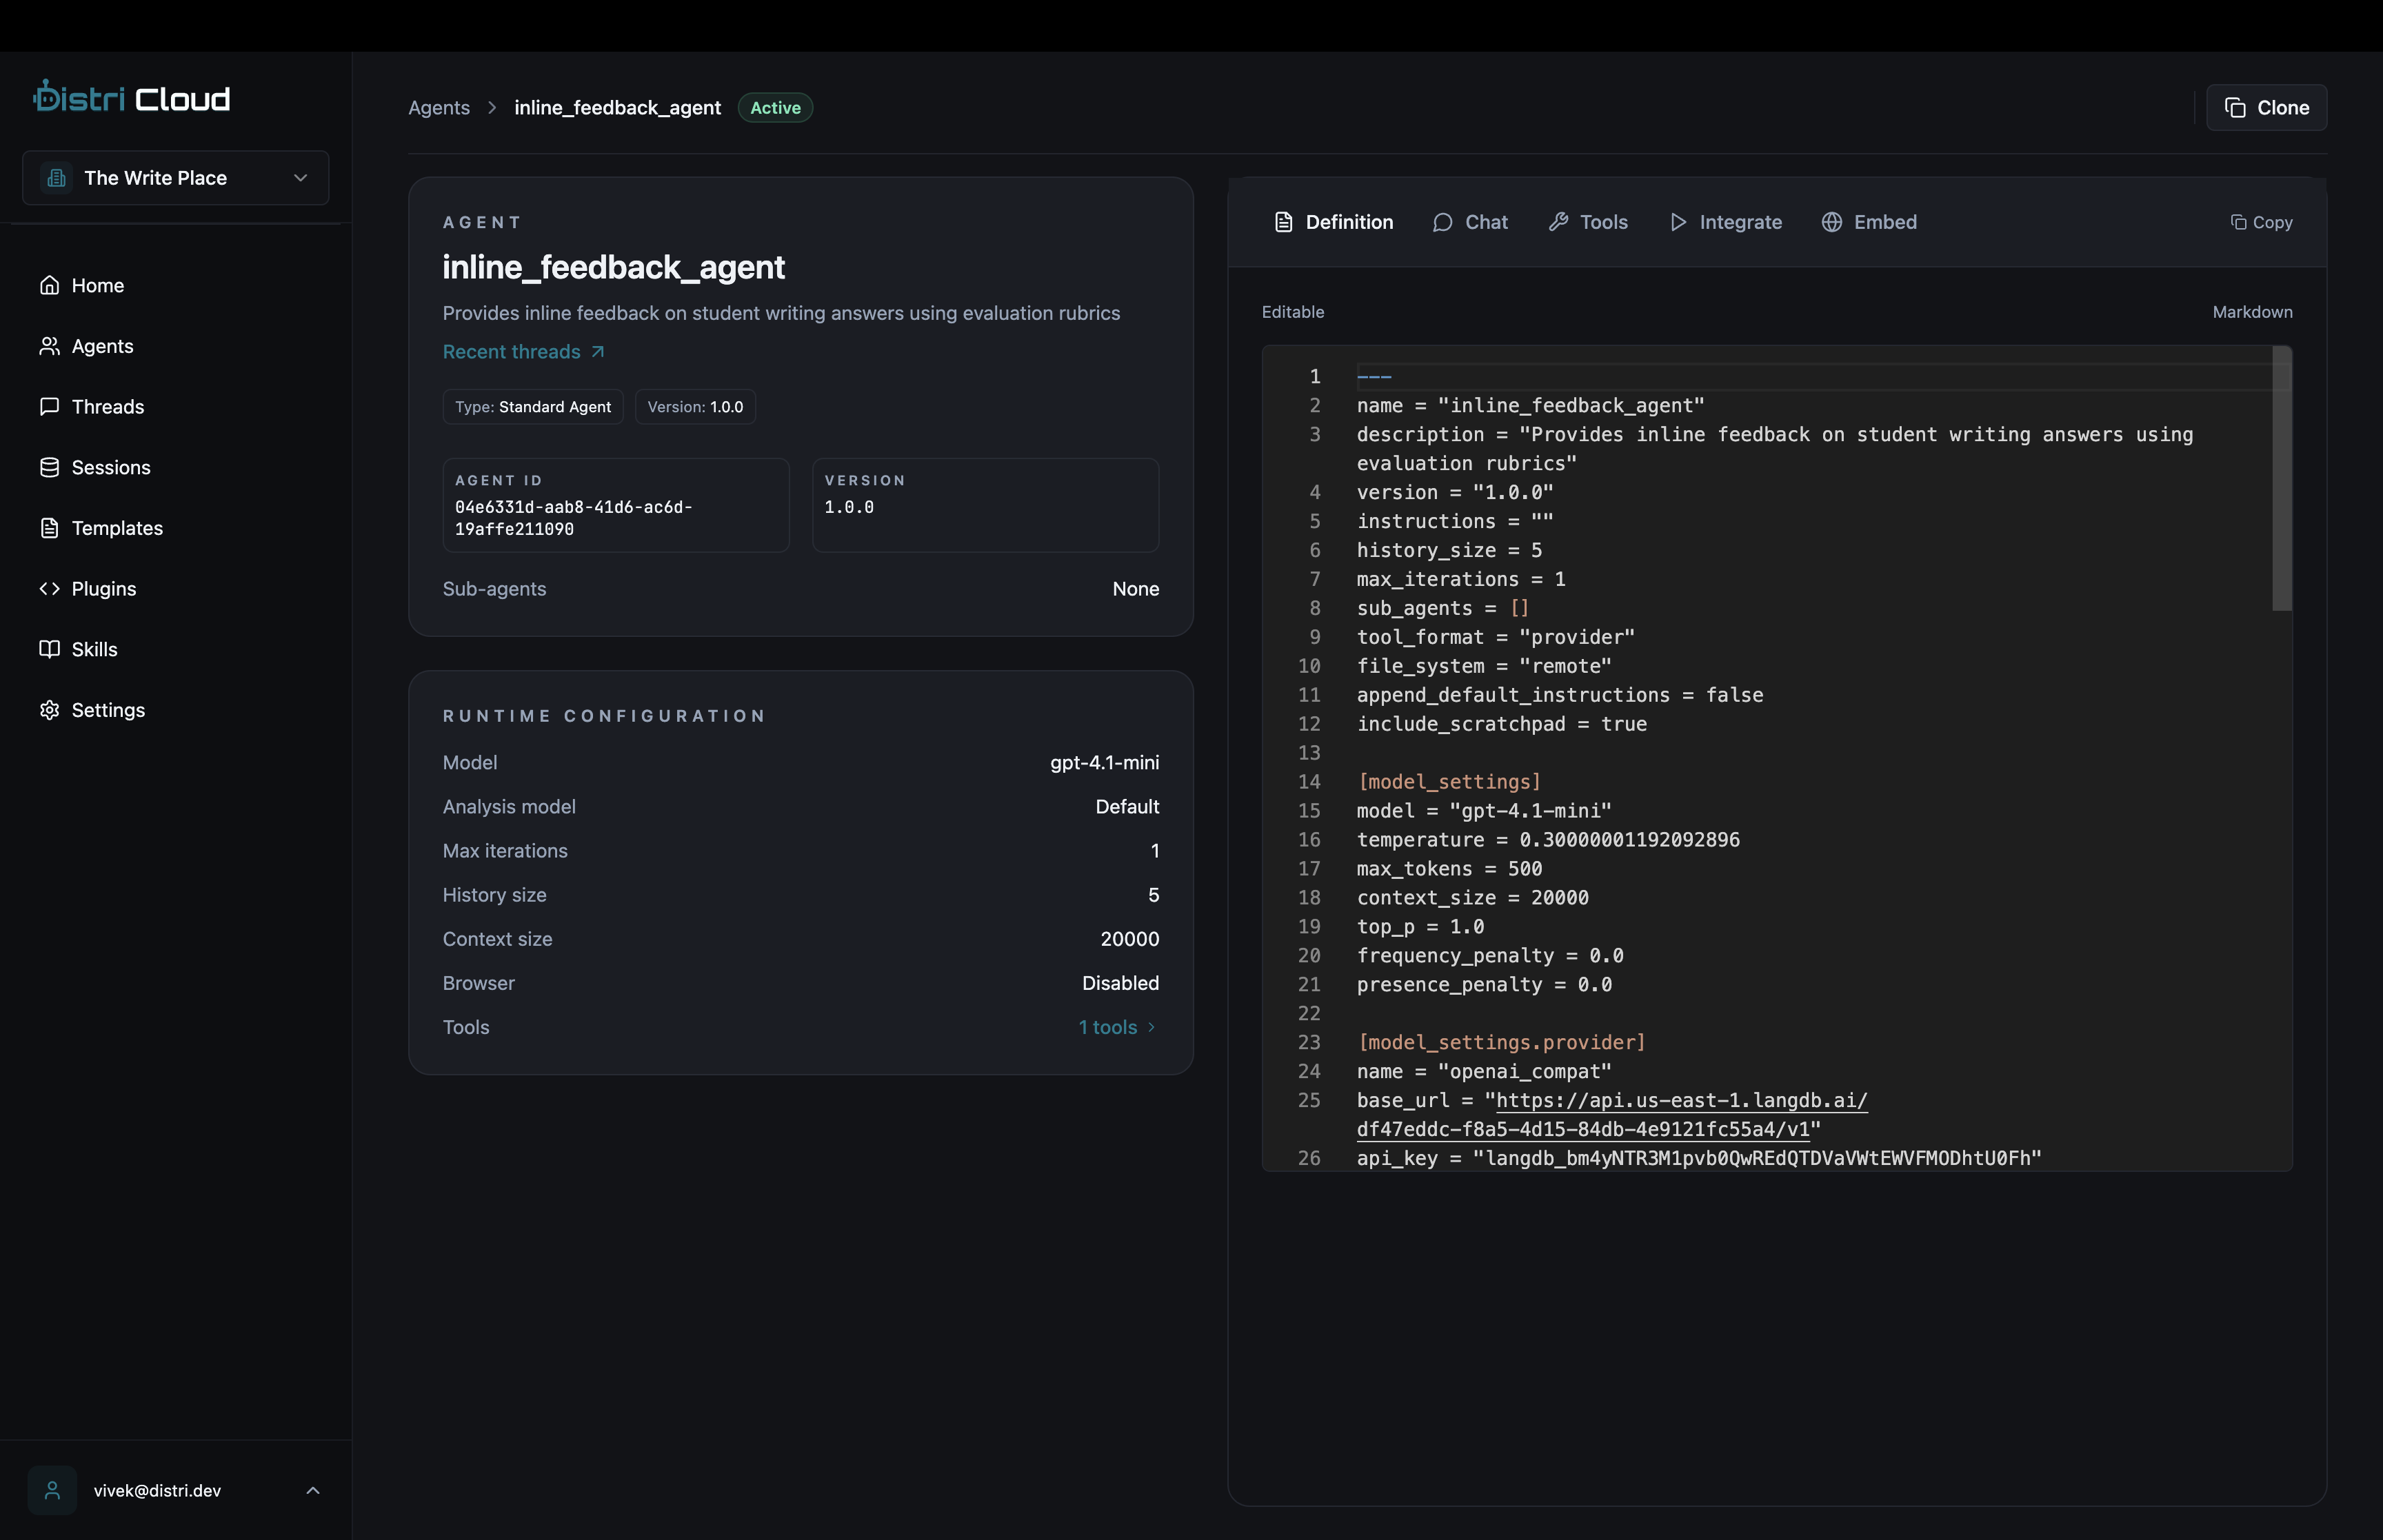Copy the agent definition using the Copy icon
This screenshot has width=2383, height=1540.
click(x=2262, y=222)
